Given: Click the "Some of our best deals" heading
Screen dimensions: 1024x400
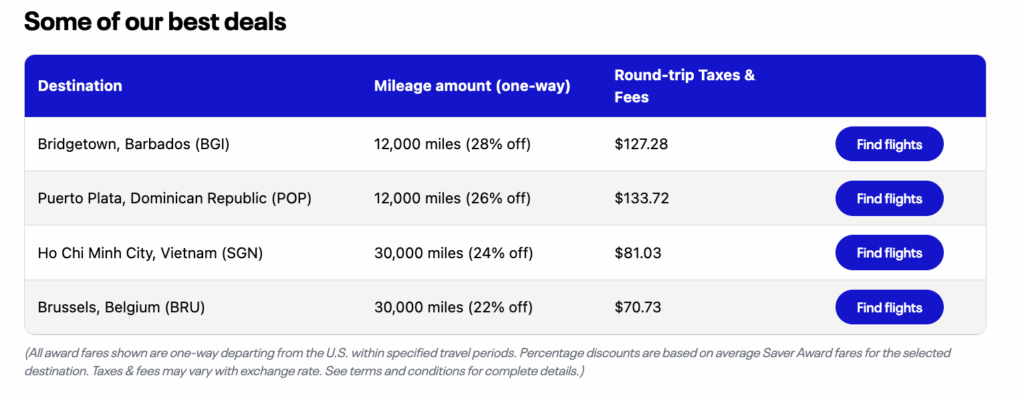Looking at the screenshot, I should click(155, 22).
